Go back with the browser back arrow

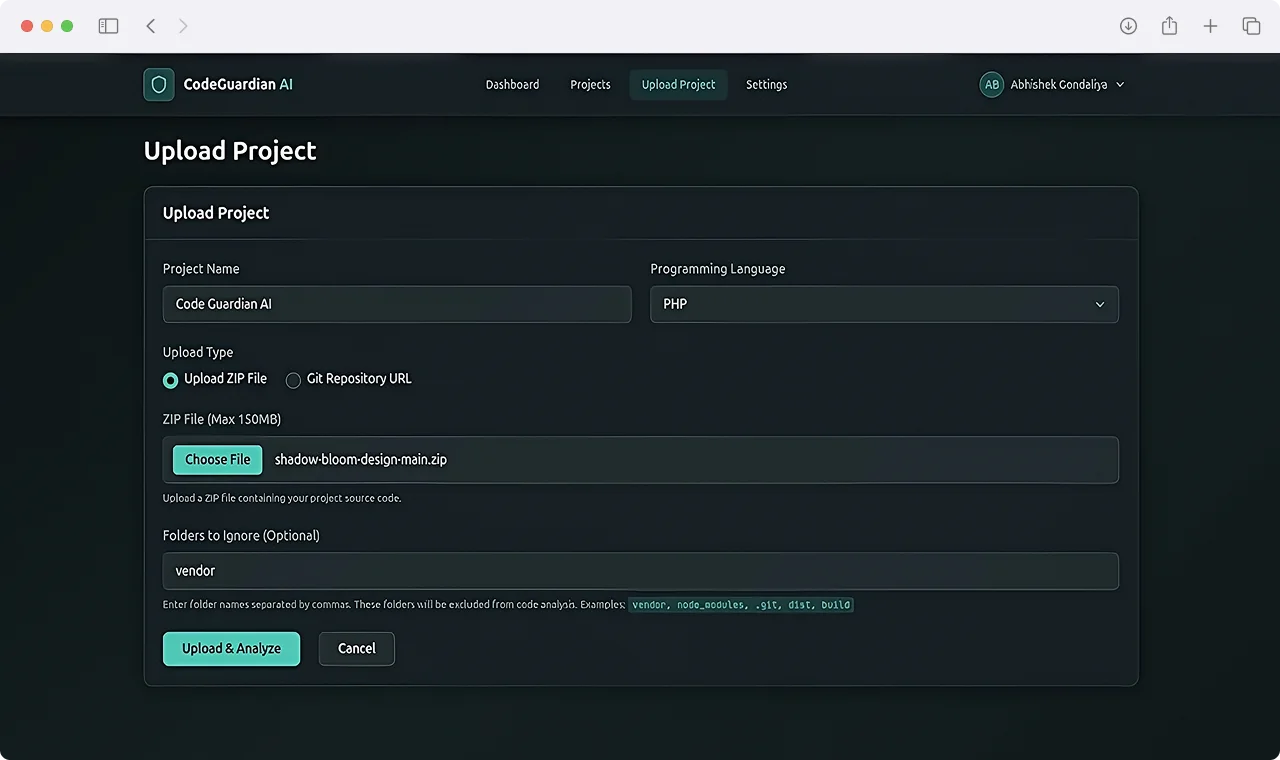click(150, 26)
